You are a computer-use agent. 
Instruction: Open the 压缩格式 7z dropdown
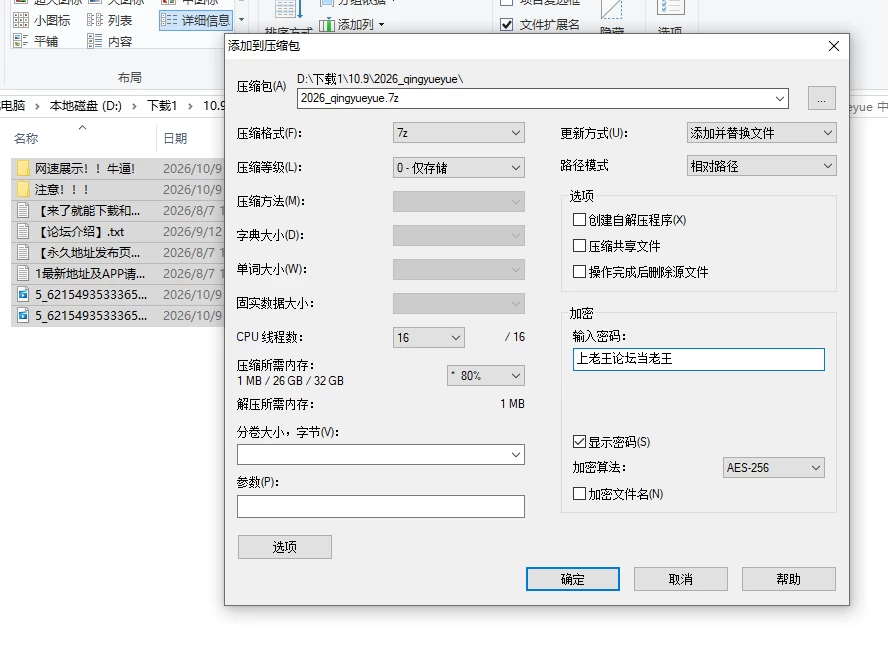[458, 133]
